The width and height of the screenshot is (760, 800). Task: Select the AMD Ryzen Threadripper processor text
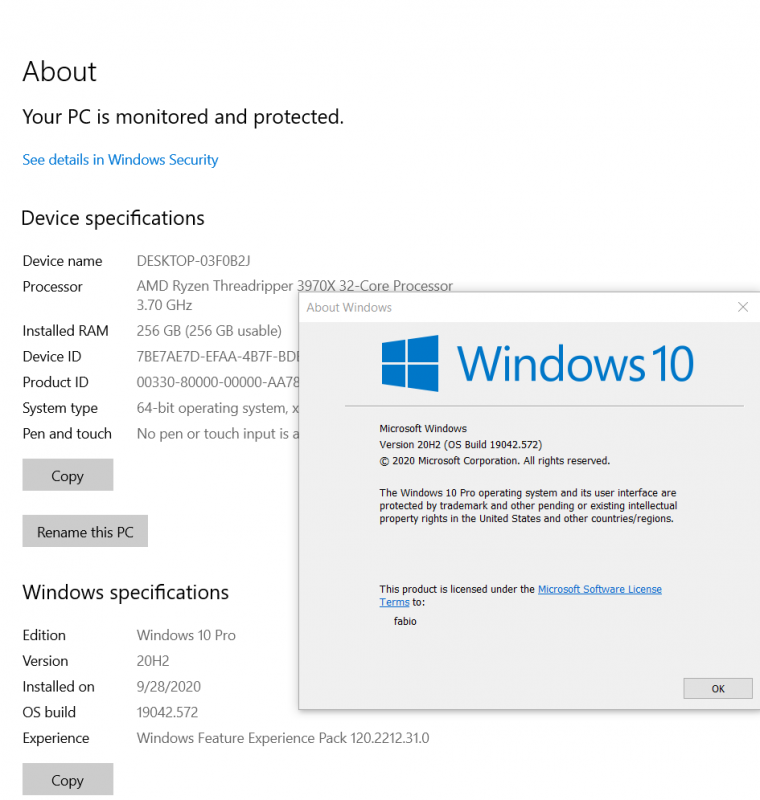pos(294,286)
